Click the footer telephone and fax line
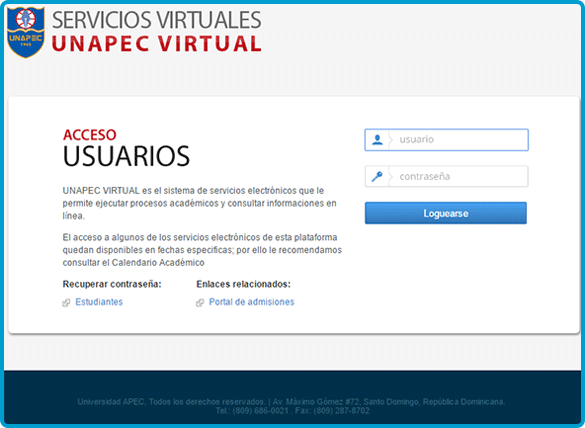This screenshot has width=585, height=428. coord(292,411)
